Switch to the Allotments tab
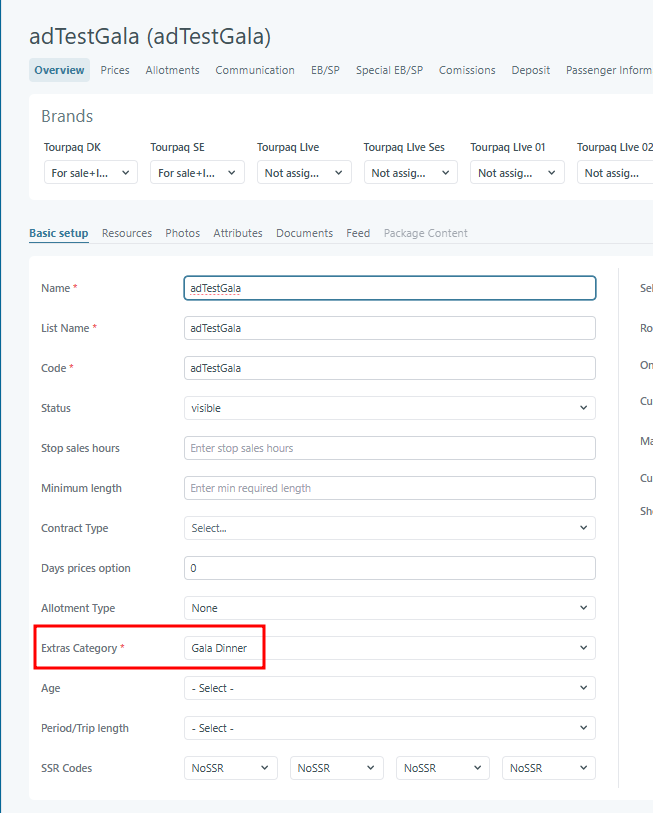The image size is (653, 813). tap(172, 70)
